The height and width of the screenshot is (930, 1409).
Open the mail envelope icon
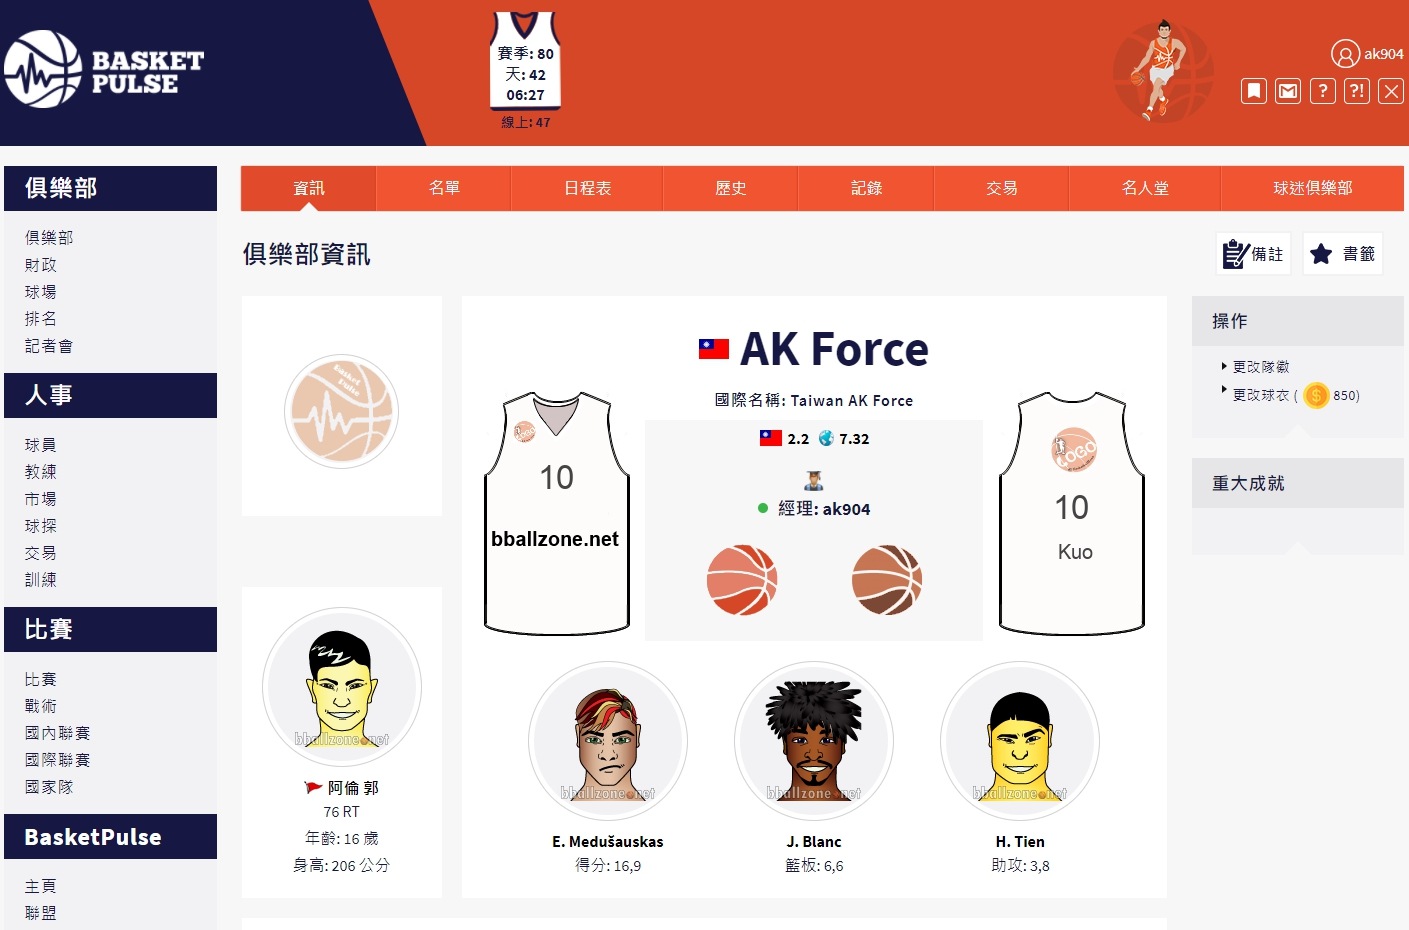1288,91
